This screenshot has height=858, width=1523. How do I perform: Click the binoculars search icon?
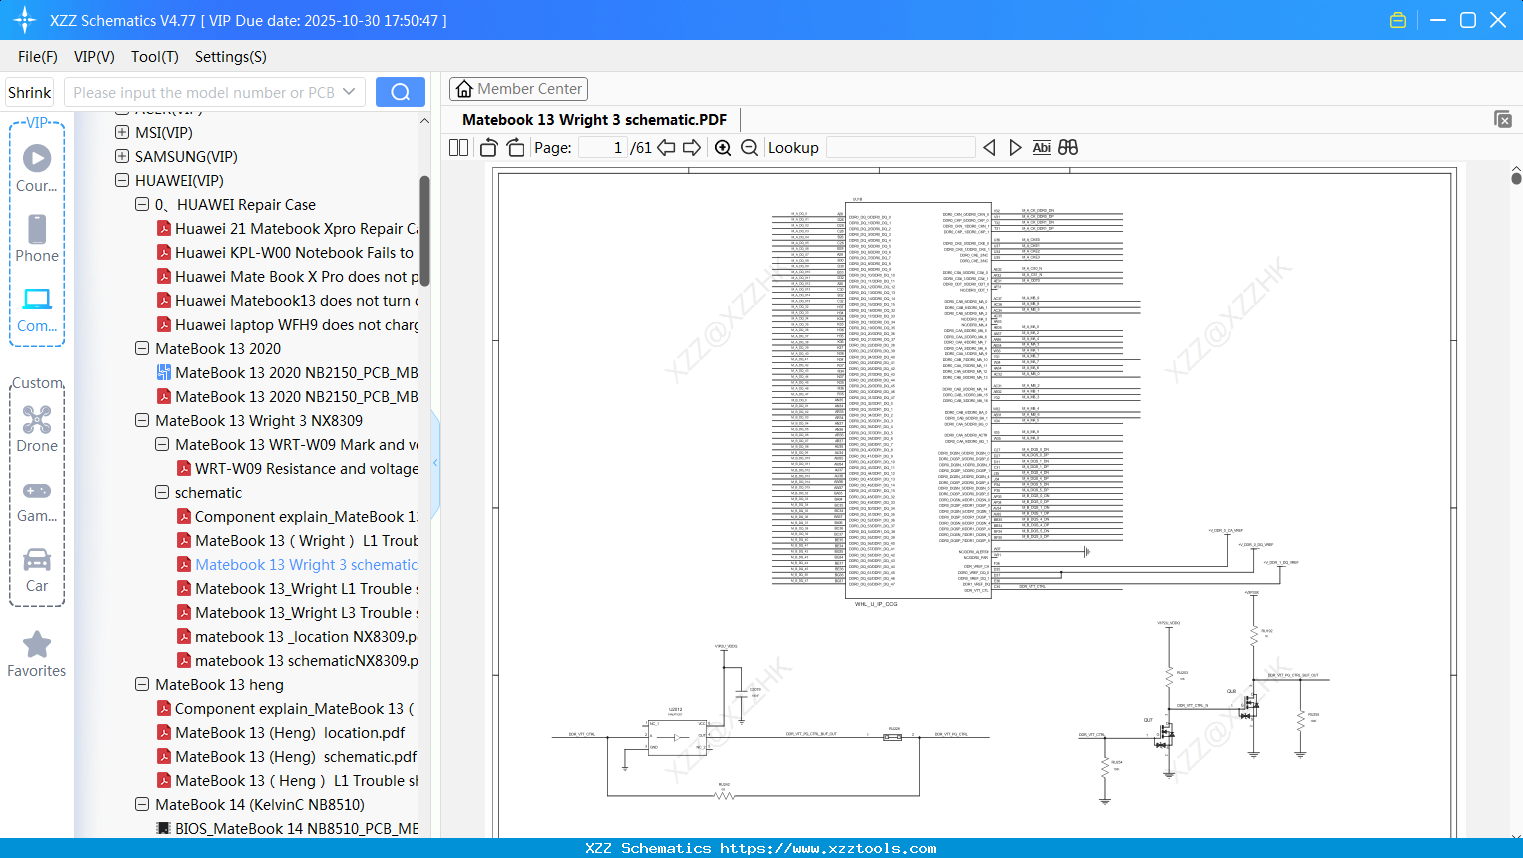[x=1068, y=148]
